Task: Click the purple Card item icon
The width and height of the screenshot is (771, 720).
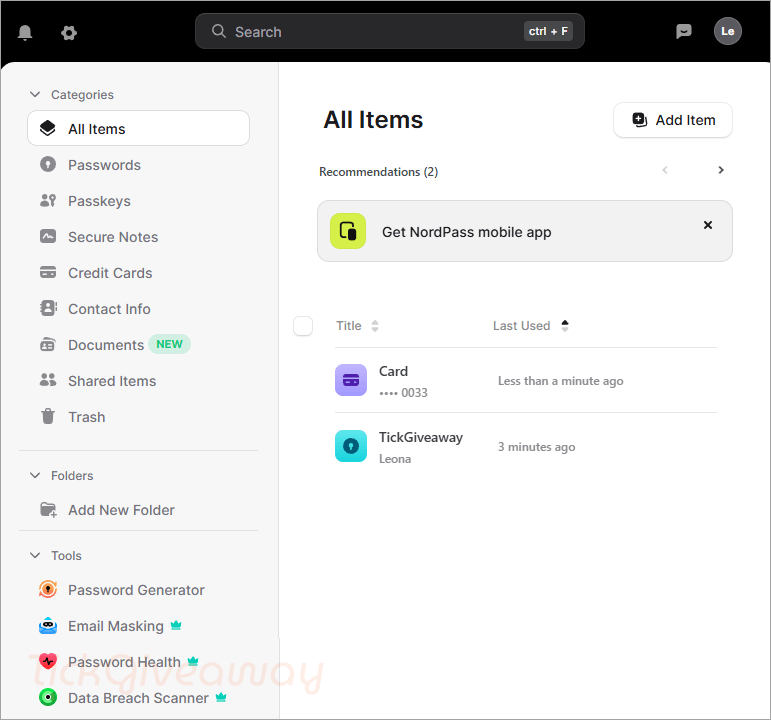Action: [x=351, y=380]
